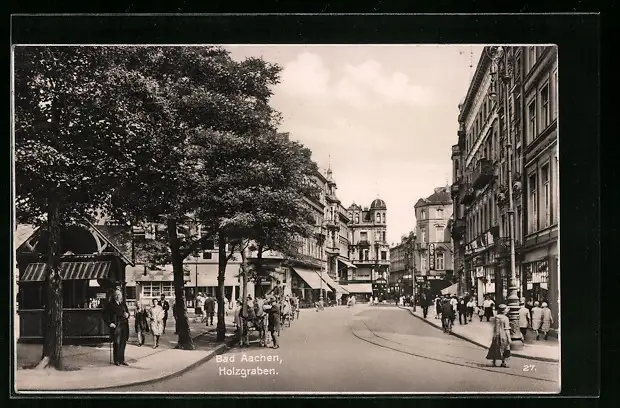Select the distant crowd on the right sidewalk
Screen dimensions: 620x408
coord(455,307)
